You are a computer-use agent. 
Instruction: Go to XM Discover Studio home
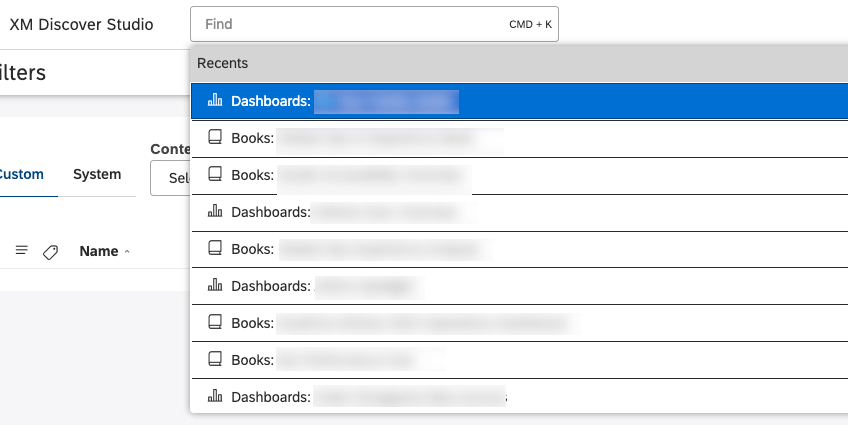click(x=81, y=24)
